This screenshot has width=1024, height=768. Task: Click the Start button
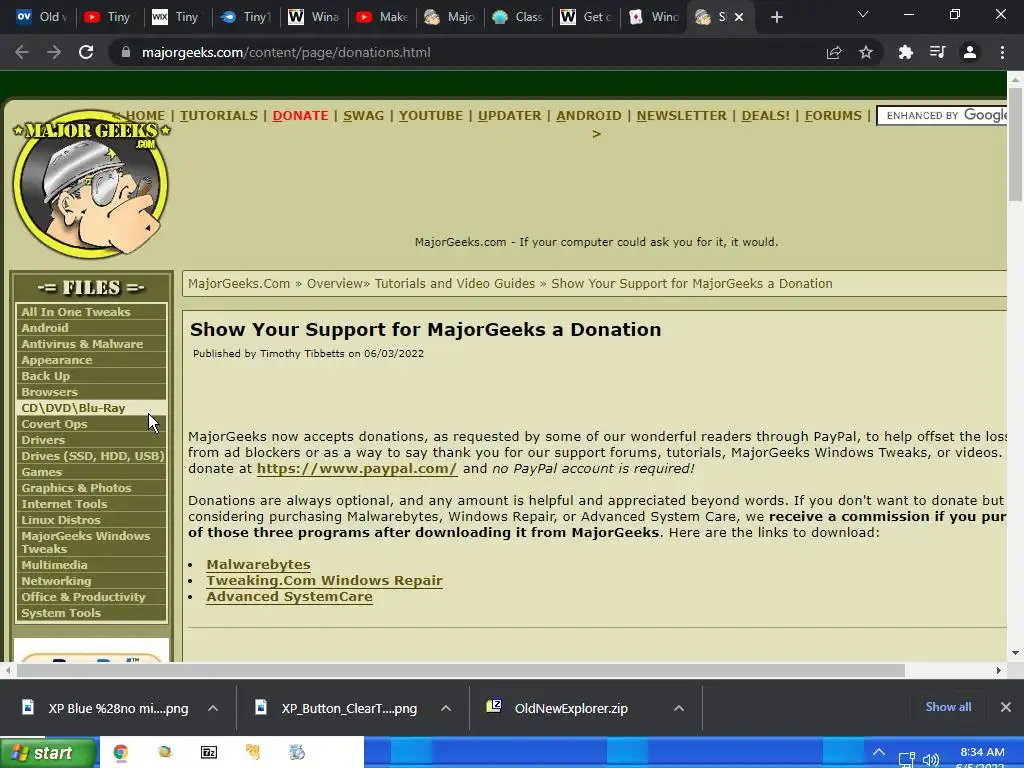48,753
